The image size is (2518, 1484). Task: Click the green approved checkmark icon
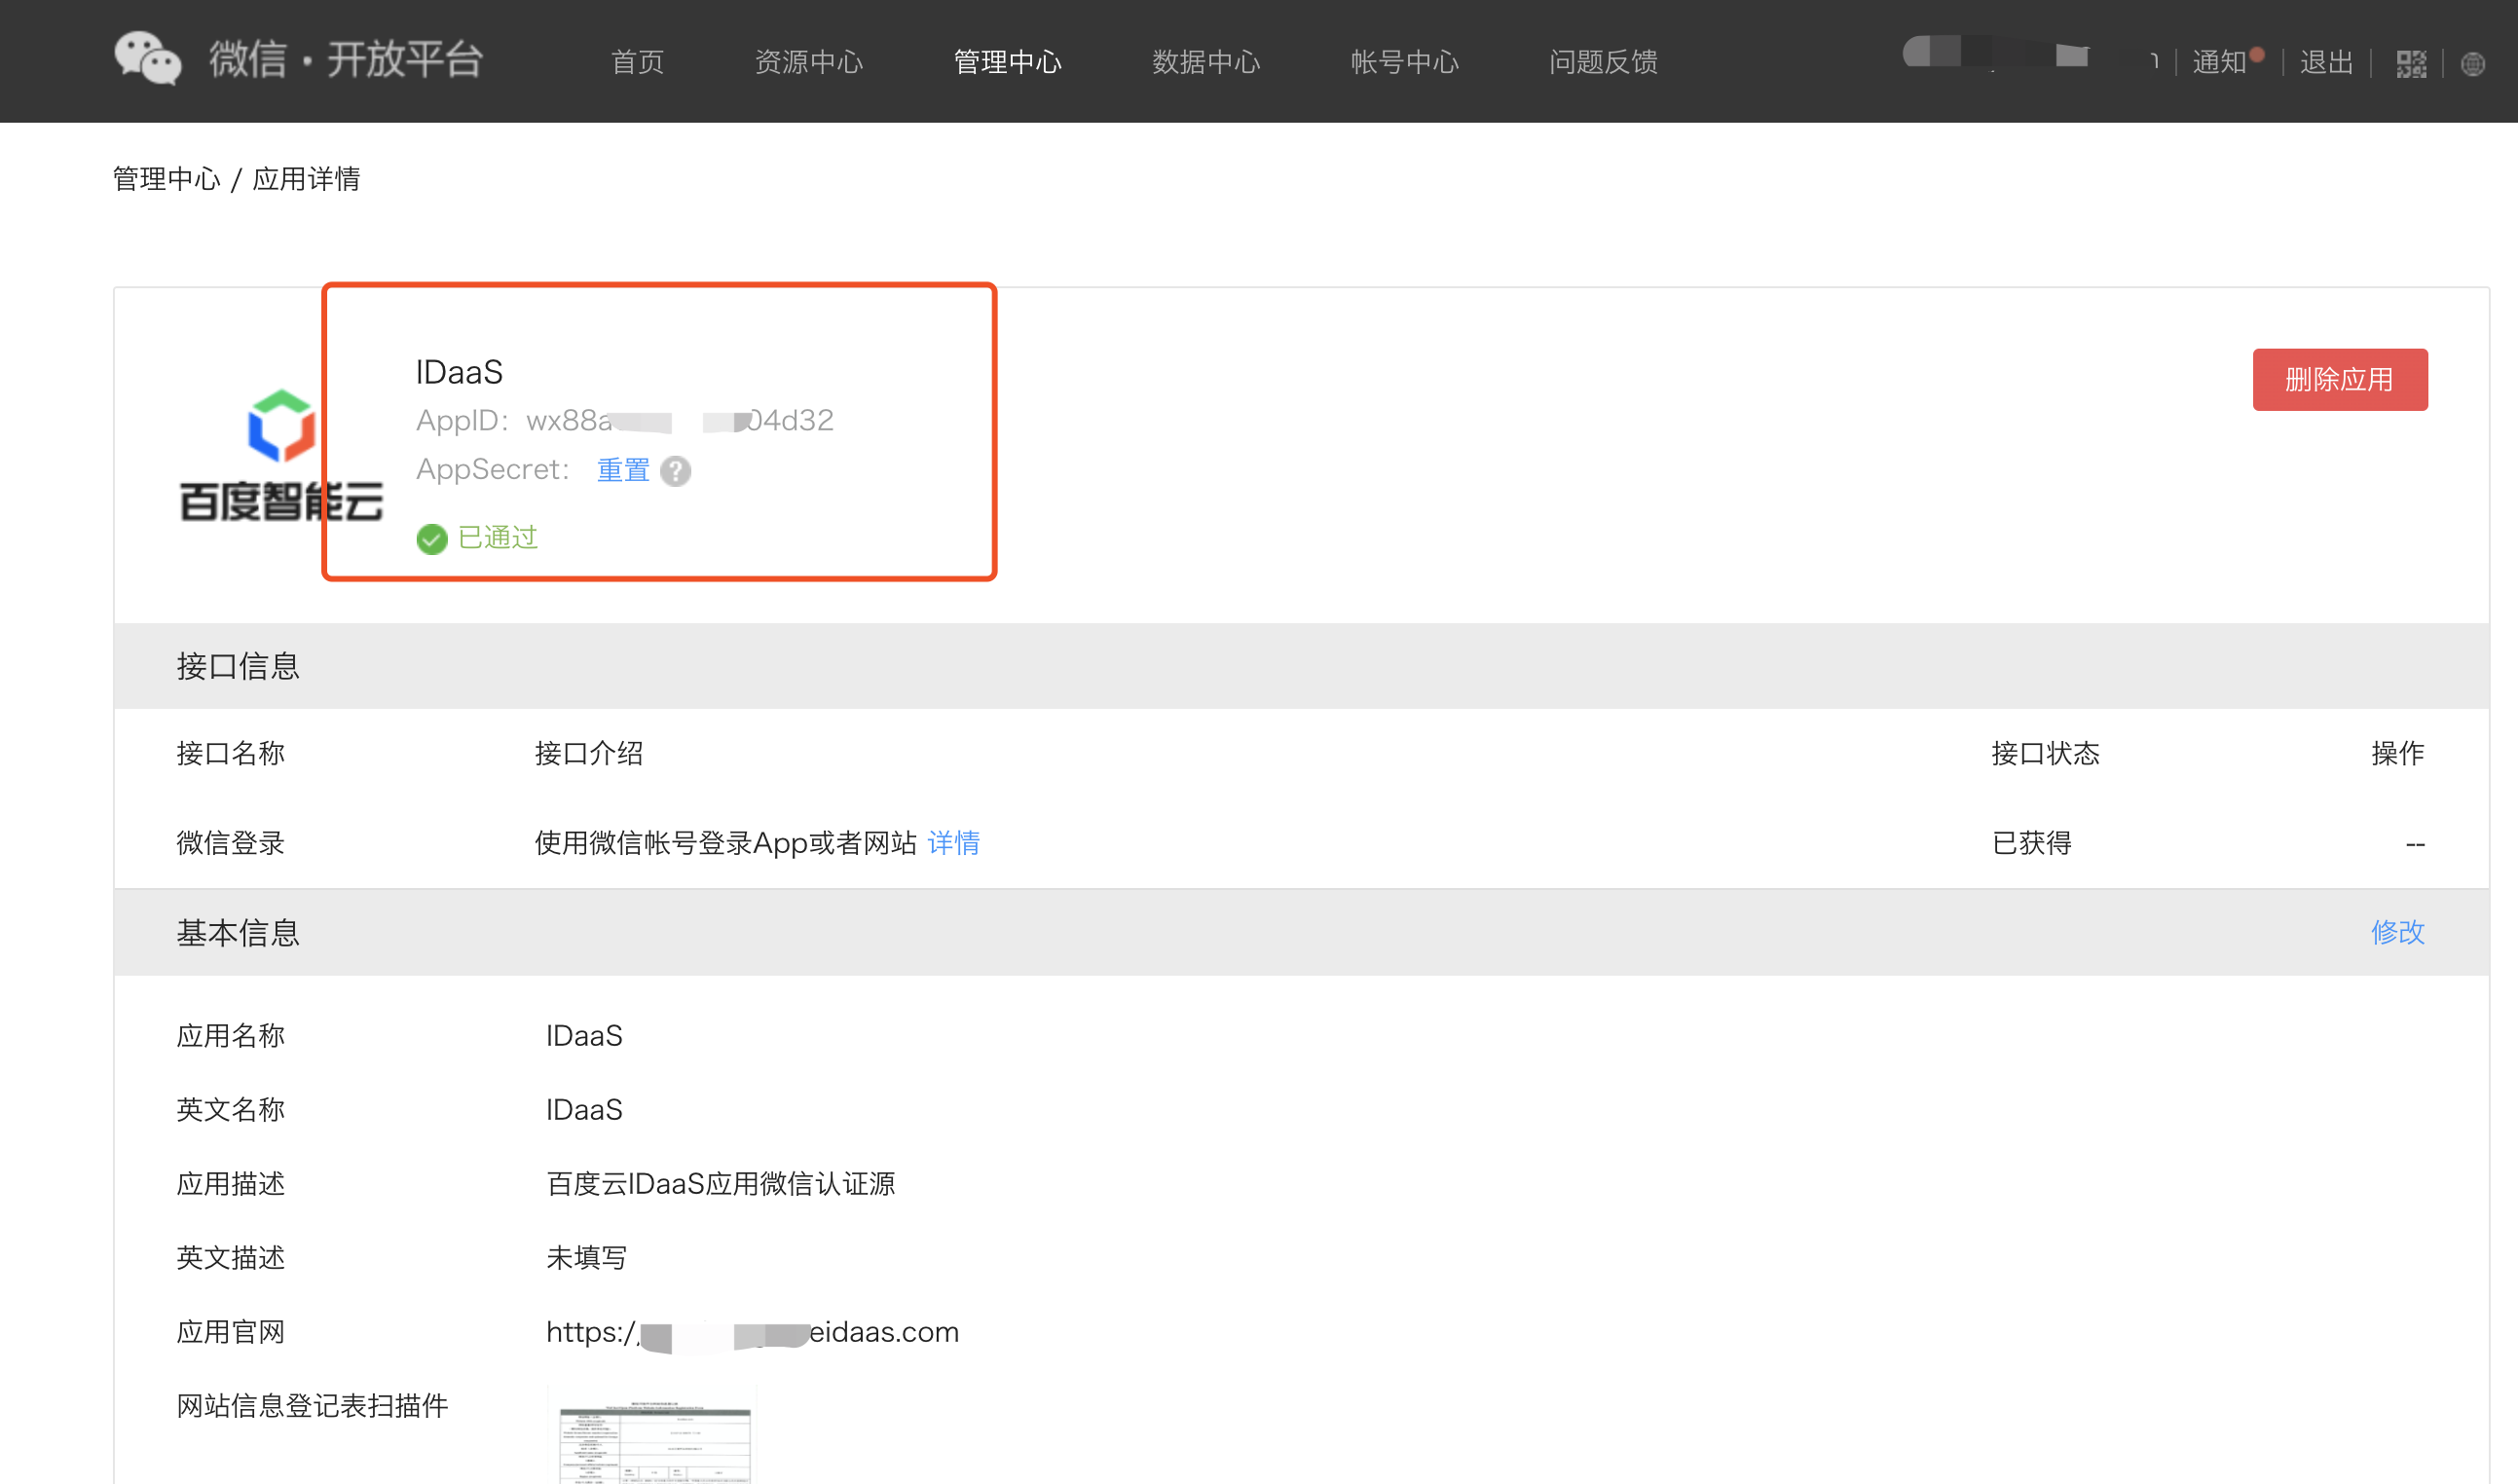pos(432,539)
